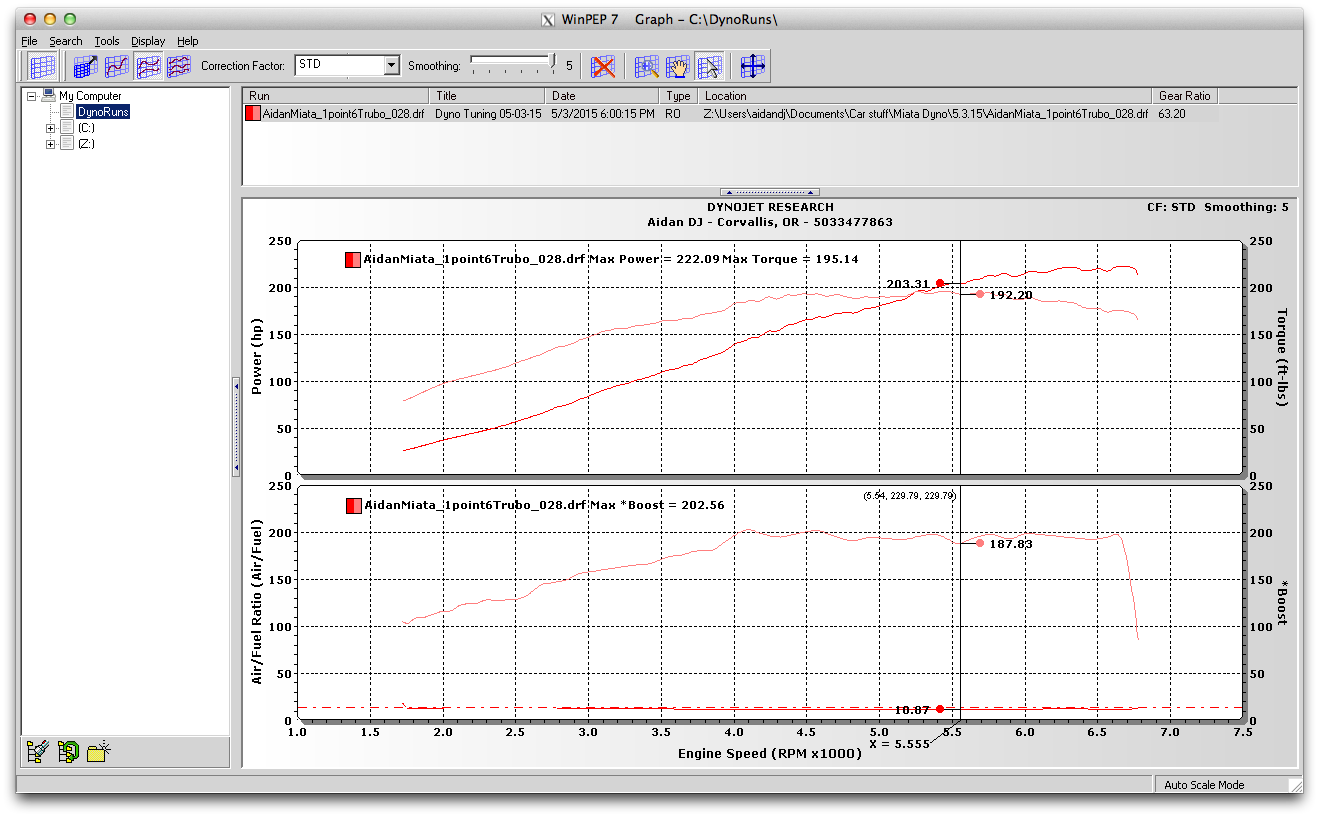Screen dimensions: 1319x817
Task: Select the hand pan graph tool
Action: point(678,67)
